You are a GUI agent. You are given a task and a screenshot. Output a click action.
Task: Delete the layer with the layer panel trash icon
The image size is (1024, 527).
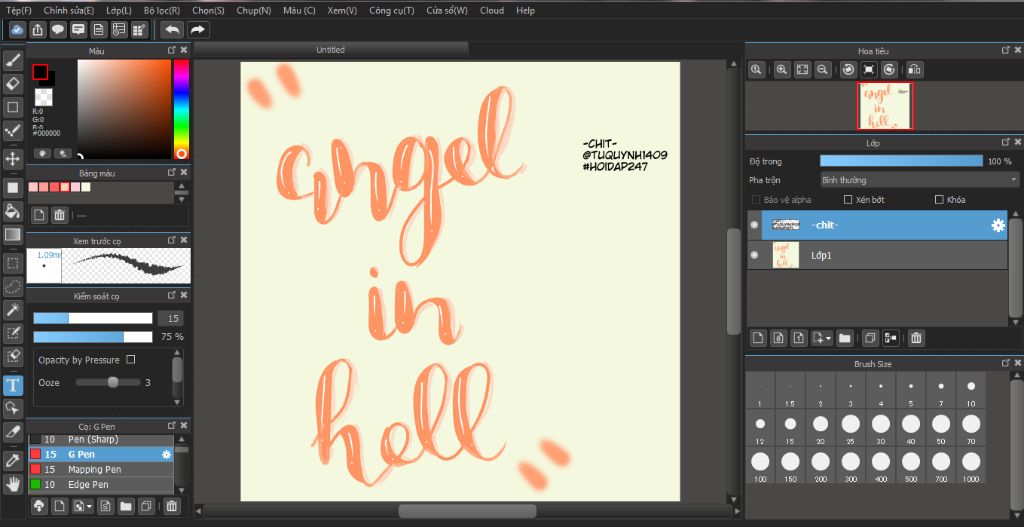(x=916, y=338)
